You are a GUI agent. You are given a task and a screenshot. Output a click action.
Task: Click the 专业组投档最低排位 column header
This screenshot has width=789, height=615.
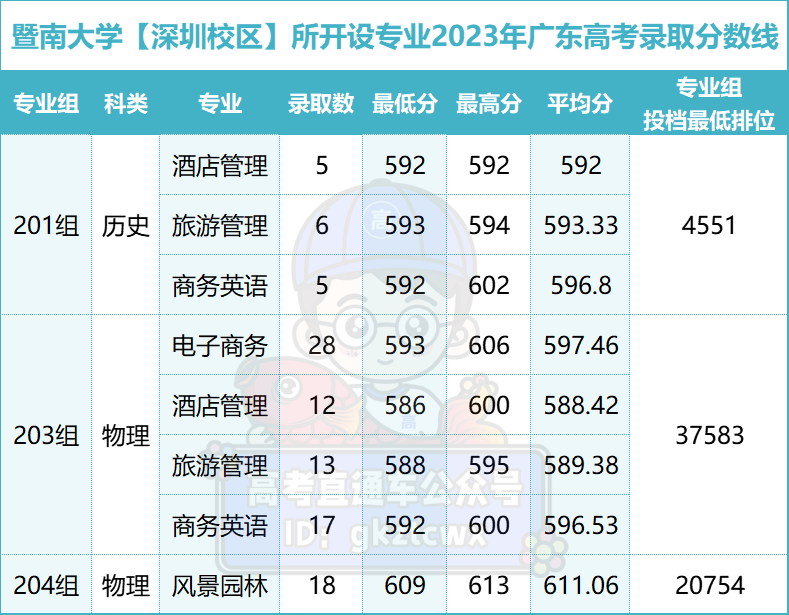pyautogui.click(x=709, y=104)
